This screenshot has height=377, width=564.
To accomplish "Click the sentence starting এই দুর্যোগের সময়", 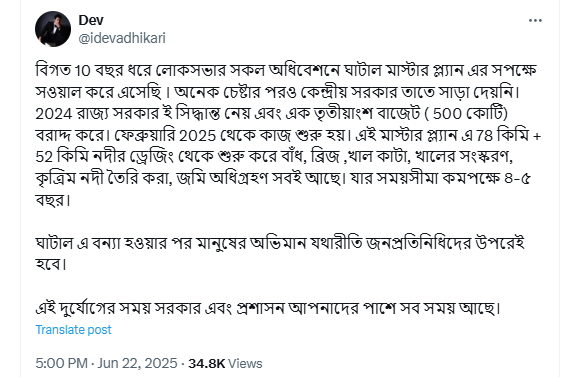I will coord(268,308).
